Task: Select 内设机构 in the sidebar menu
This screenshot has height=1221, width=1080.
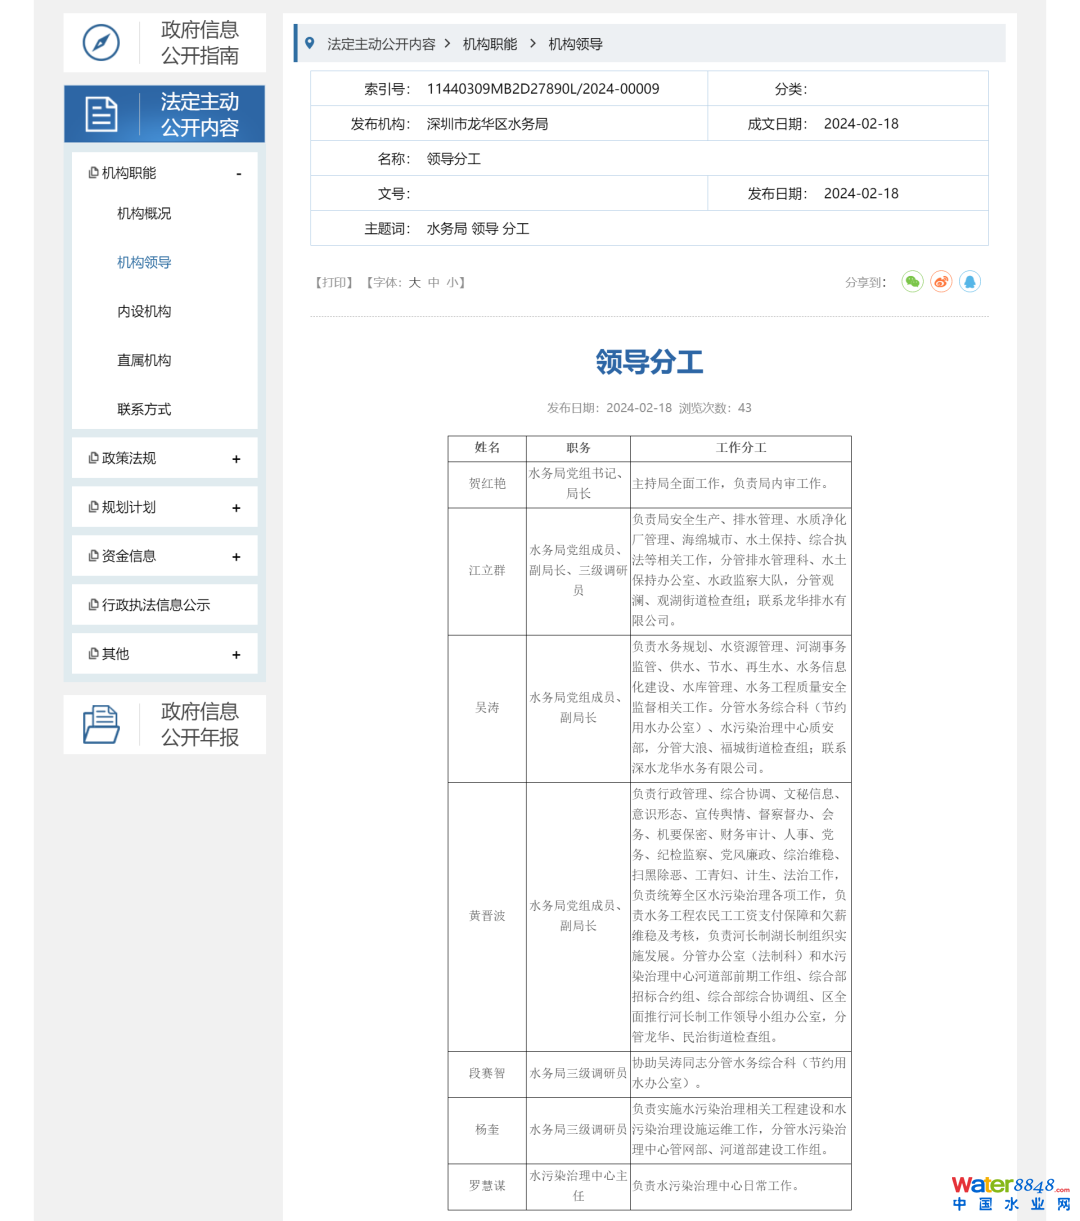Action: (144, 312)
